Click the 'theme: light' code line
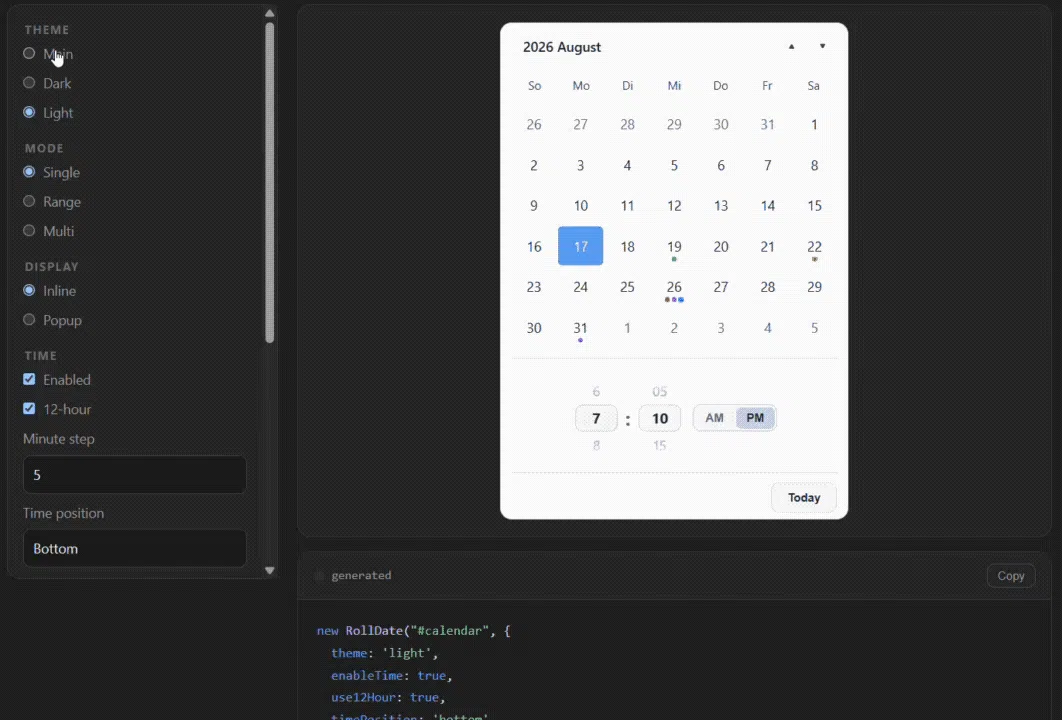The image size is (1062, 720). pos(384,653)
